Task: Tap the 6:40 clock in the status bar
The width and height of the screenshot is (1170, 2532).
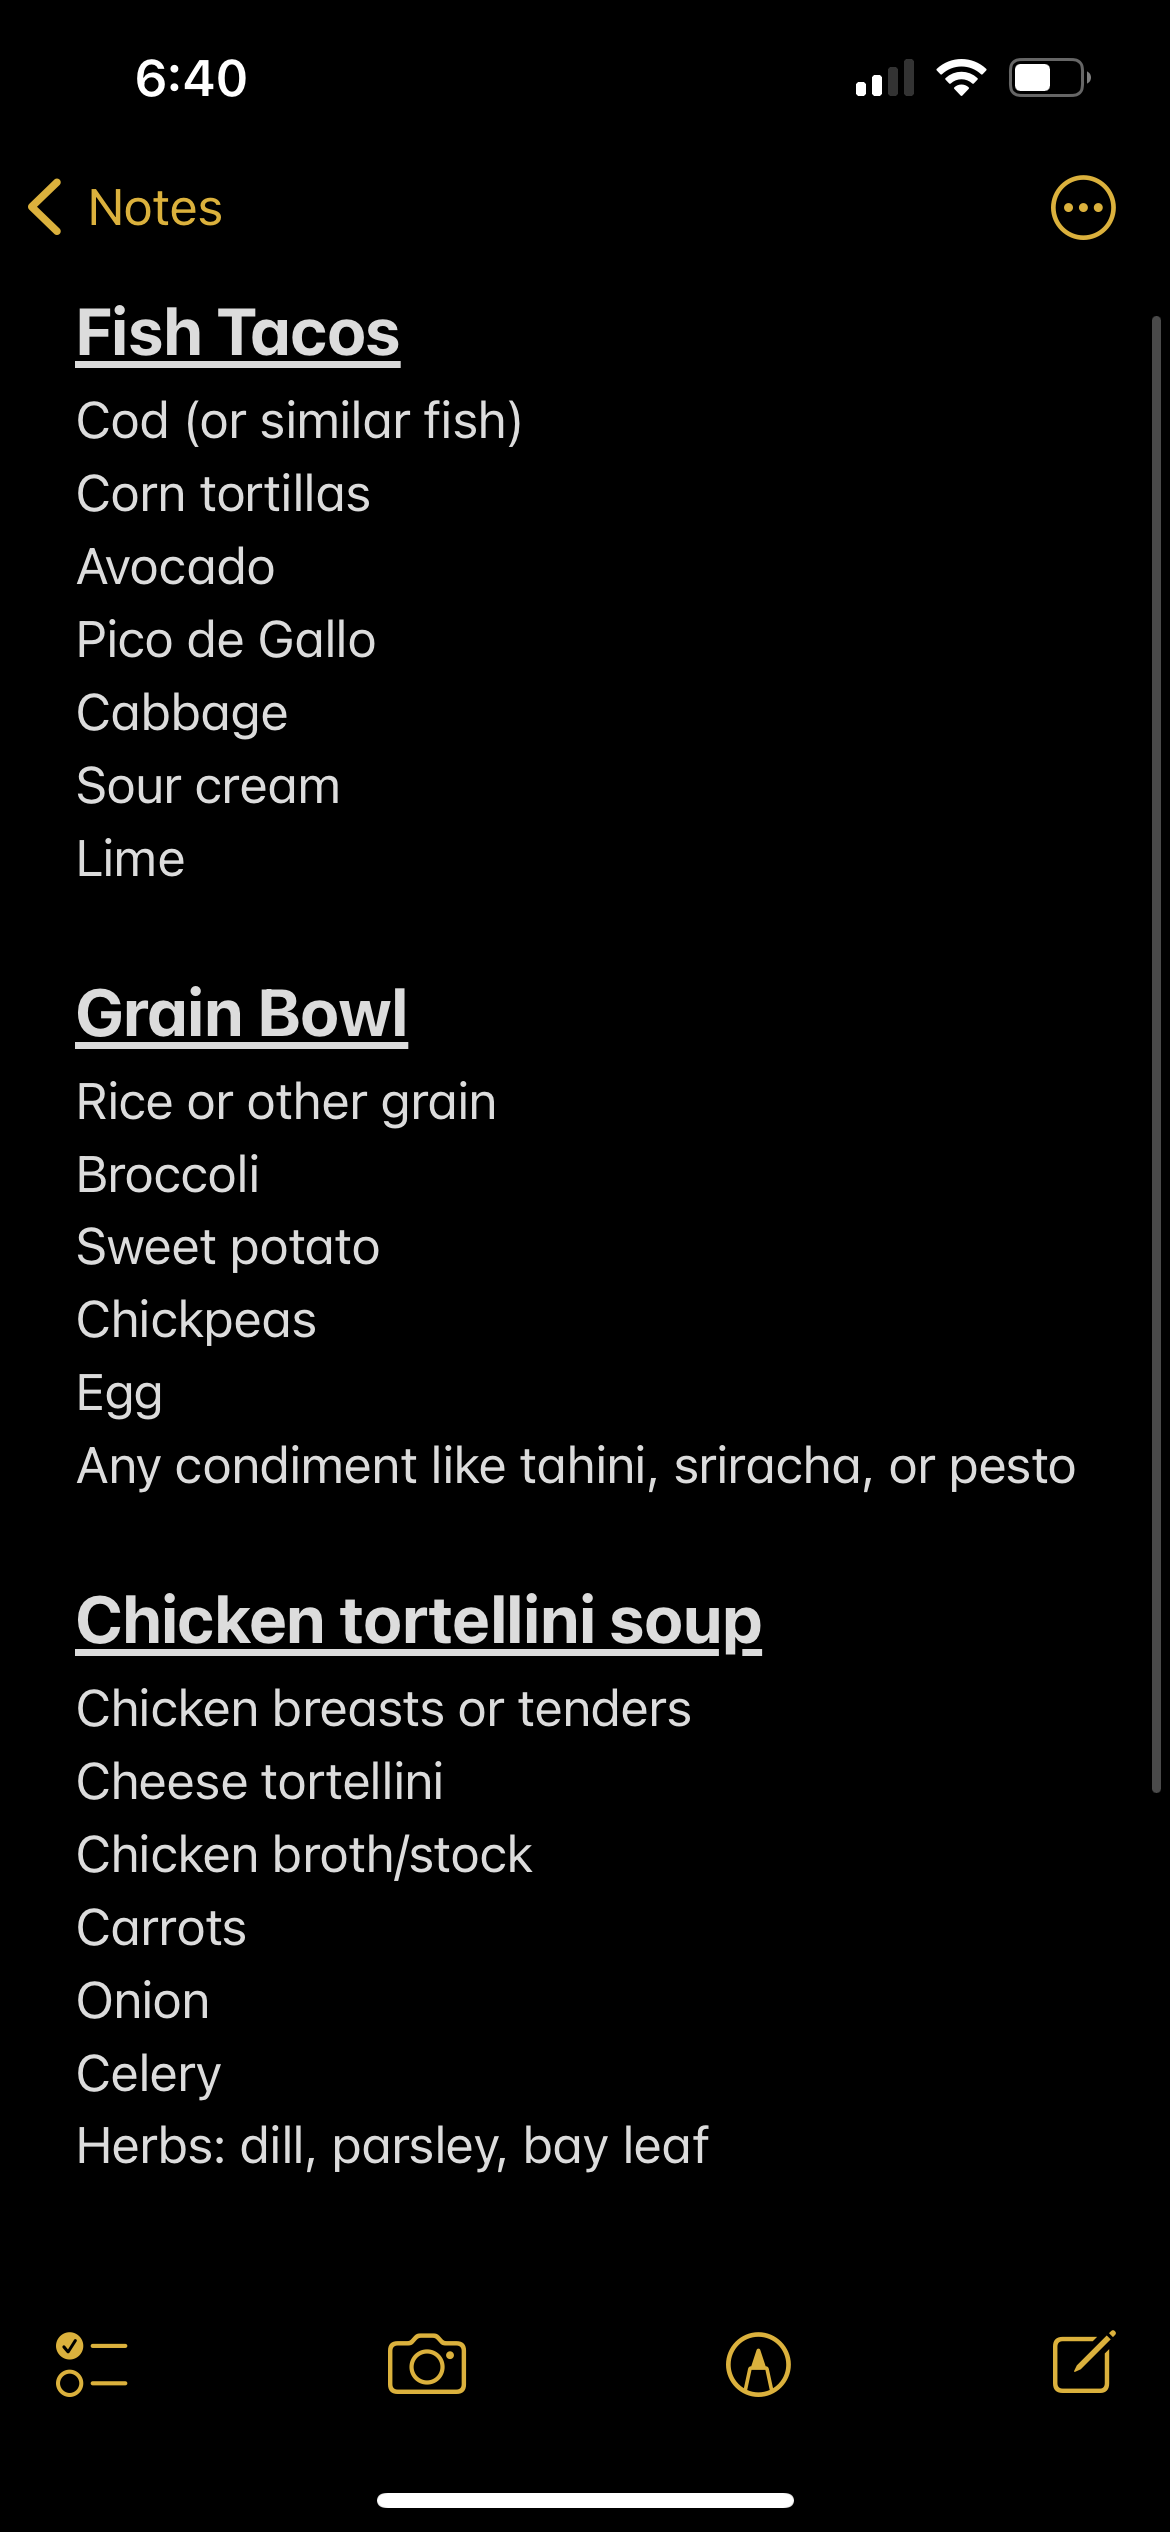Action: 191,78
